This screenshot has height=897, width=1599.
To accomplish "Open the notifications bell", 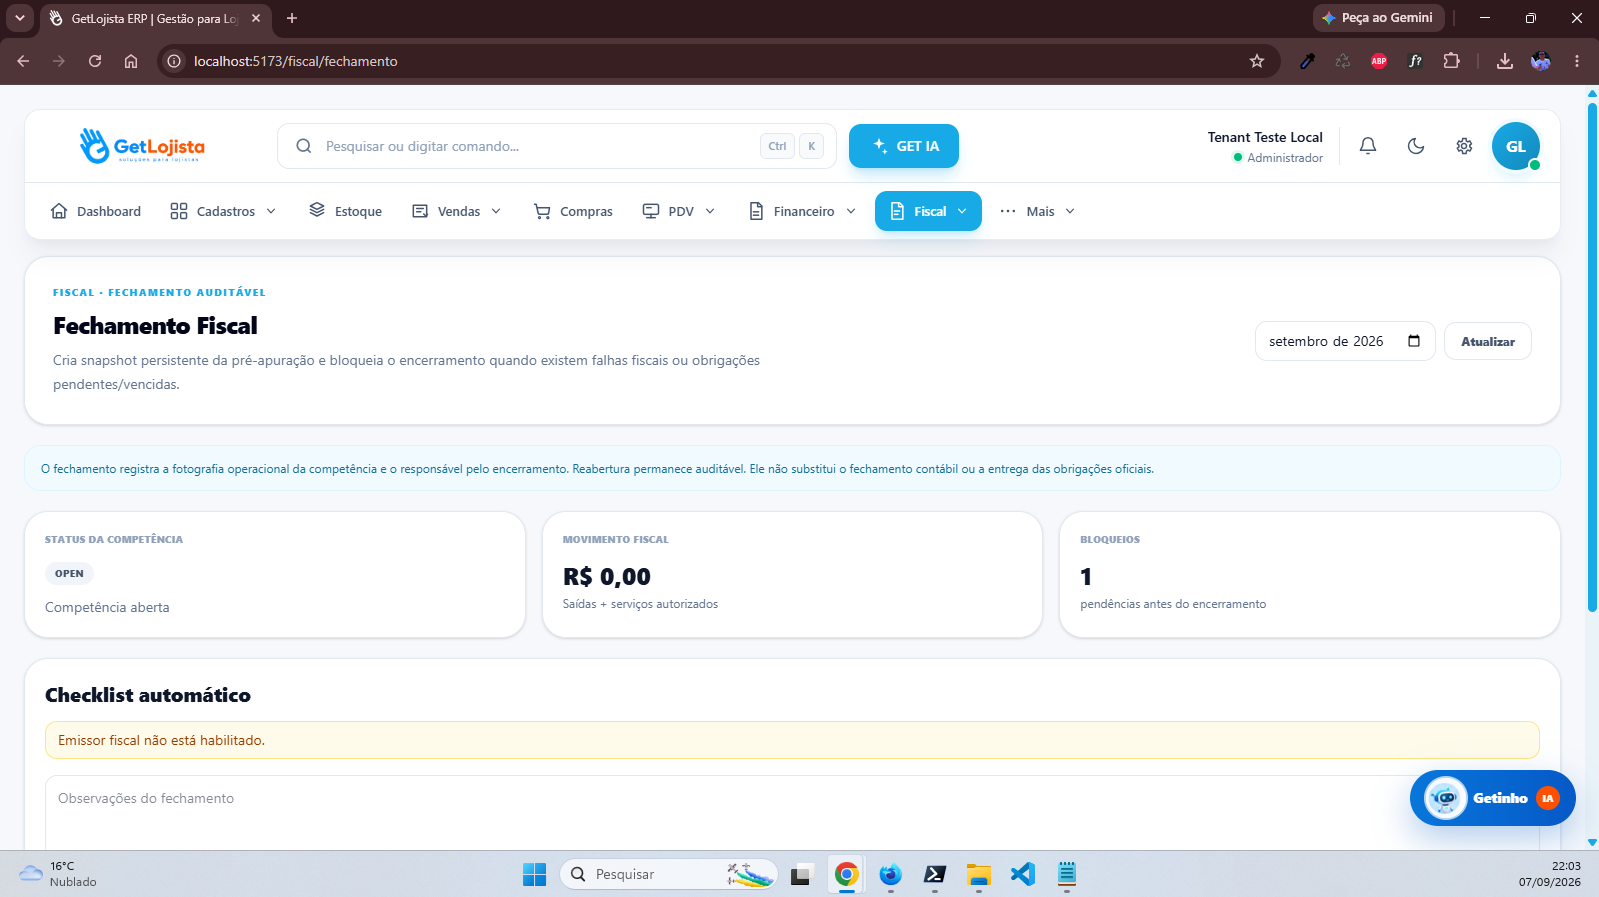I will point(1368,146).
